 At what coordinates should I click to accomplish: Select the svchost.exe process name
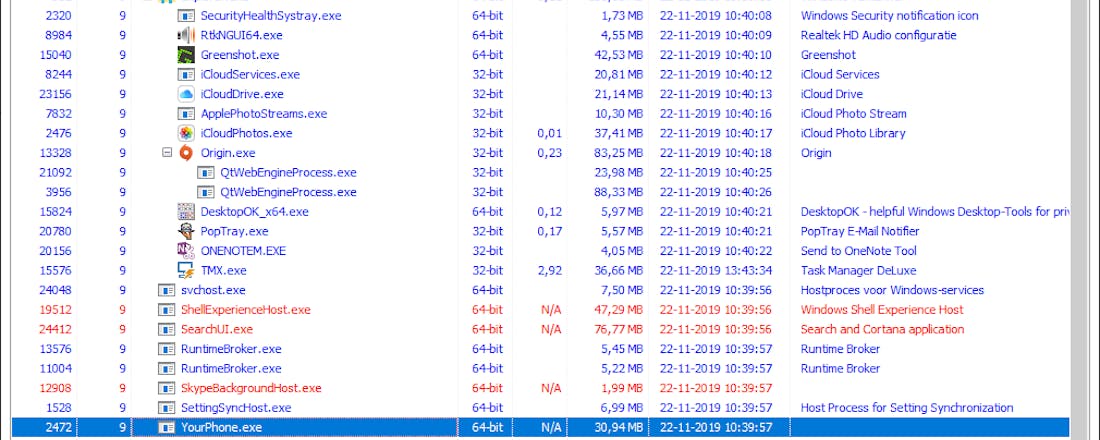pos(213,290)
